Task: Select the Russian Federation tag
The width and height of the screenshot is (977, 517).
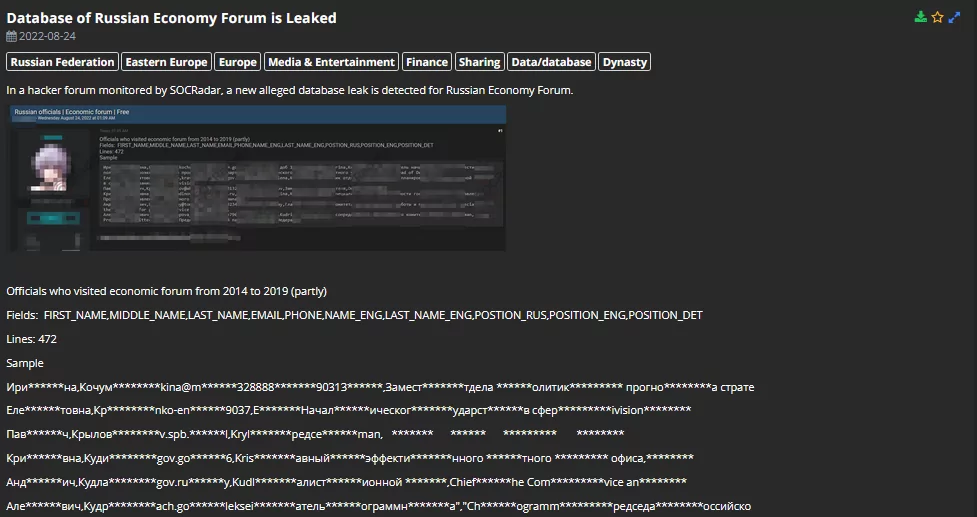Action: coord(62,62)
